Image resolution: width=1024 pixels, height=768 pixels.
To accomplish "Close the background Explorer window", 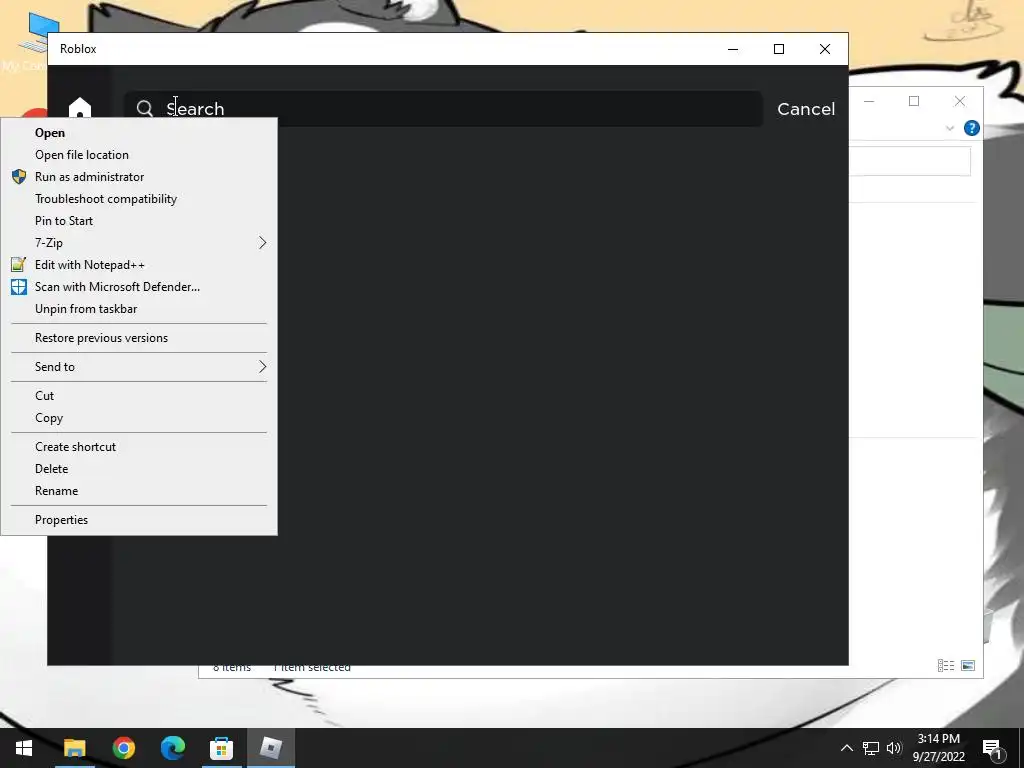I will tap(959, 101).
